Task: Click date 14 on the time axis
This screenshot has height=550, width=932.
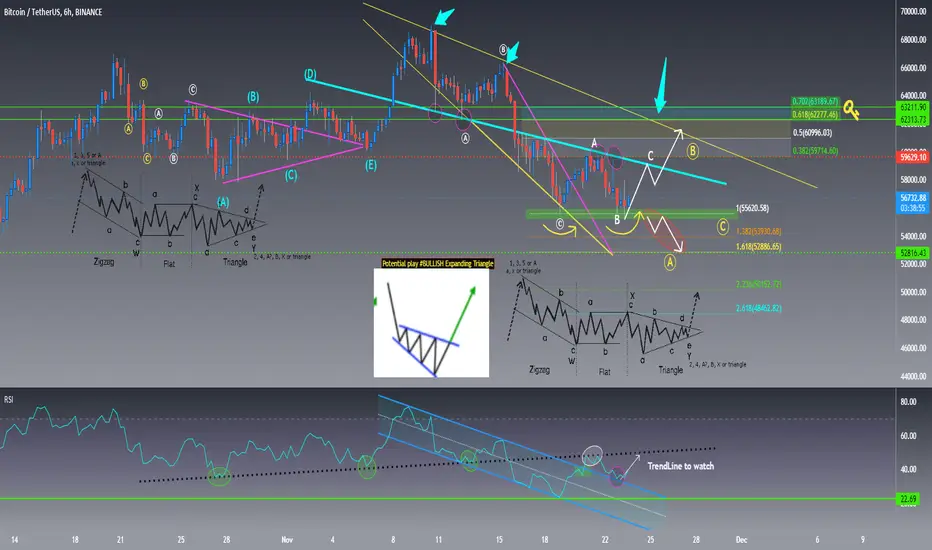Action: (x=14, y=540)
